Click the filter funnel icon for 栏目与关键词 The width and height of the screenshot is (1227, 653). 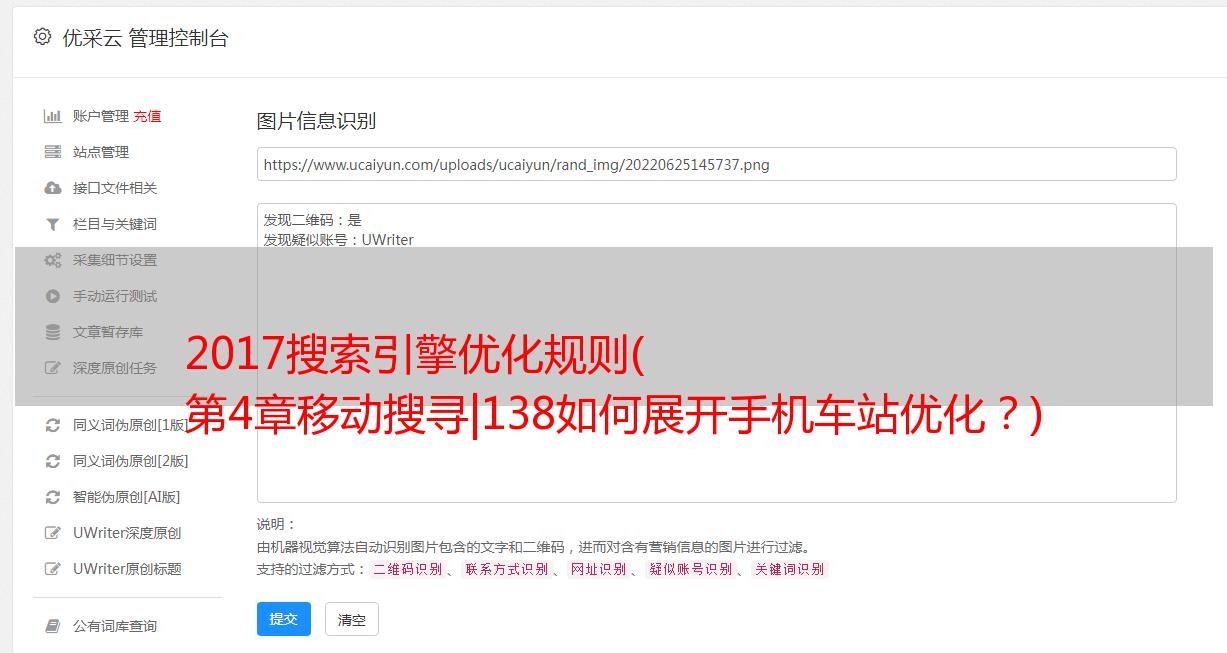pos(53,224)
